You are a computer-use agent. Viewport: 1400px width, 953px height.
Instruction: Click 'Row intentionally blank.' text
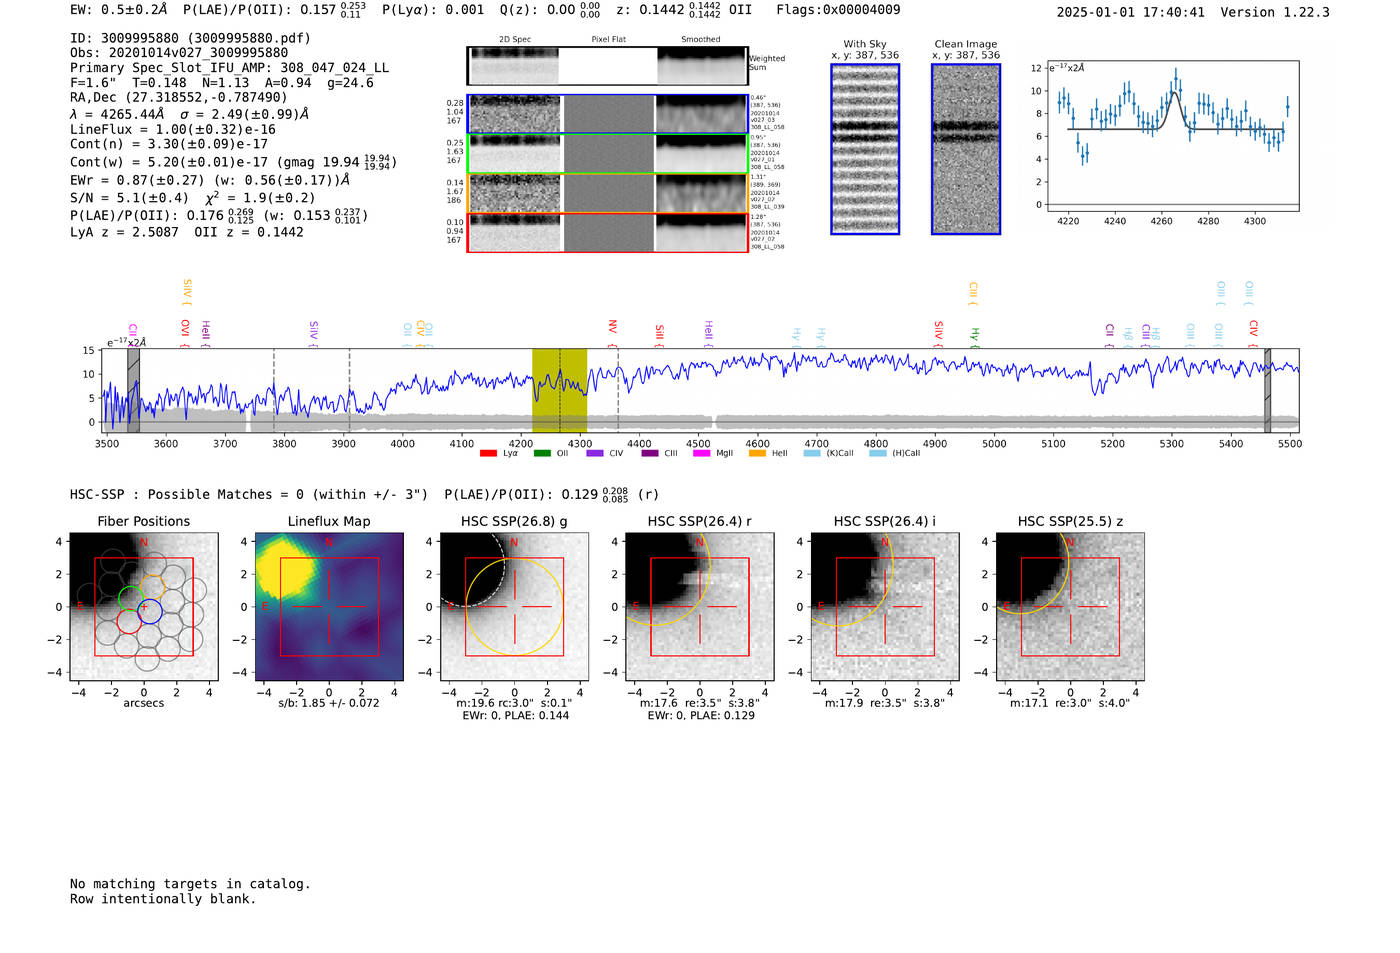[x=163, y=899]
